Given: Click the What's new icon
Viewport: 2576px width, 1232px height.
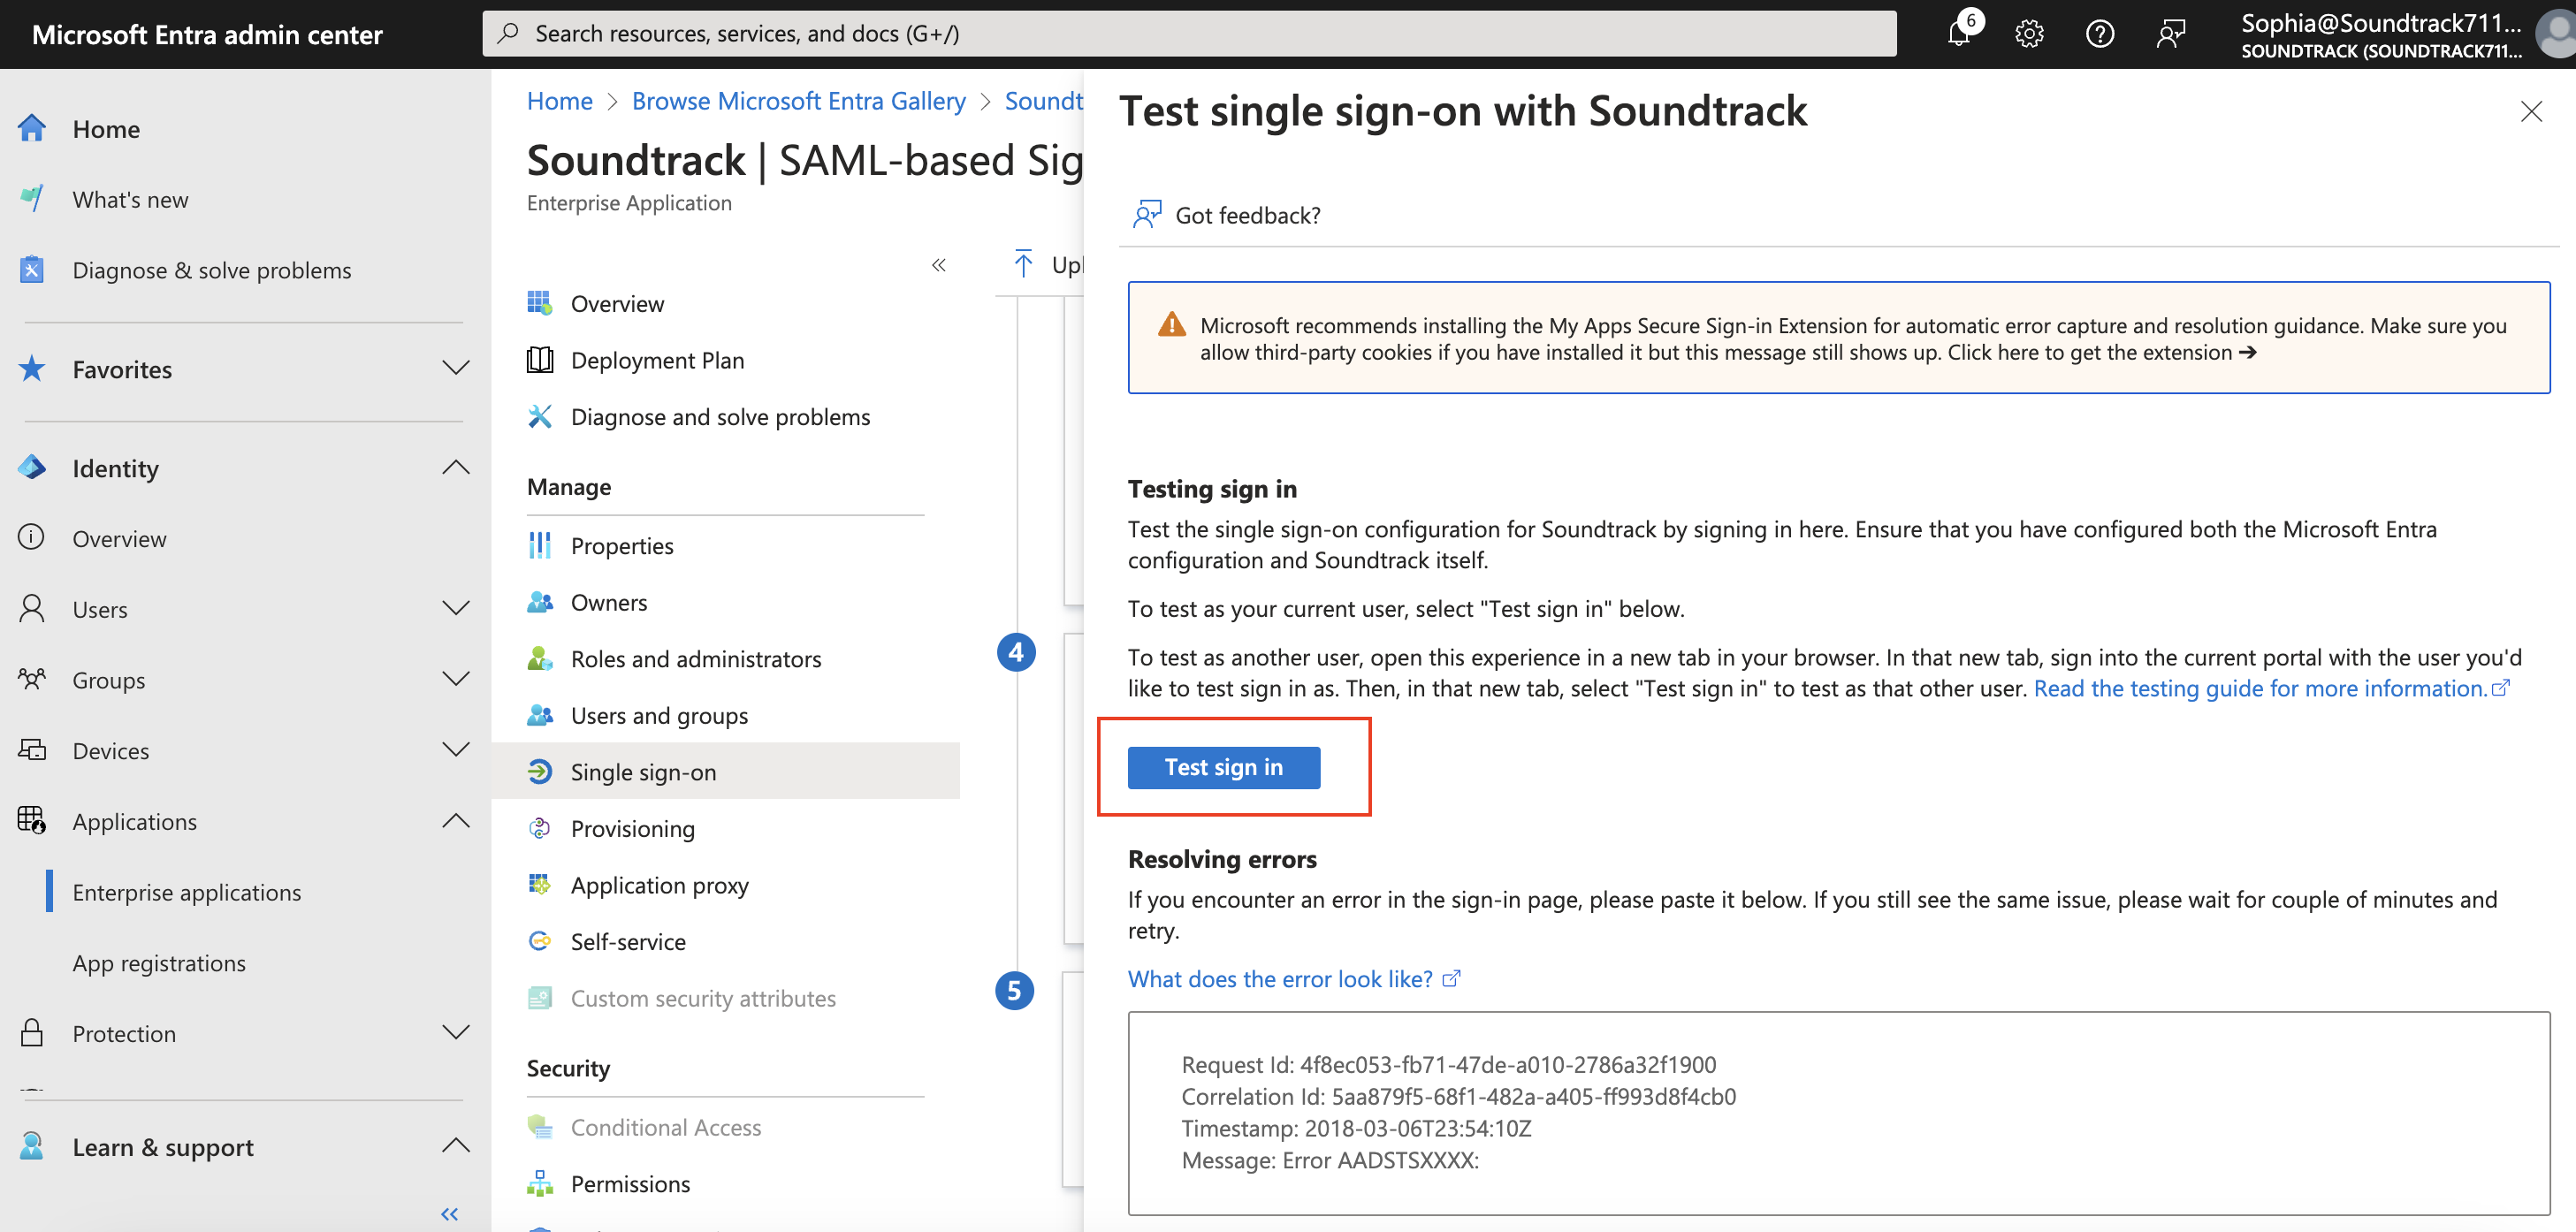Looking at the screenshot, I should pyautogui.click(x=32, y=198).
